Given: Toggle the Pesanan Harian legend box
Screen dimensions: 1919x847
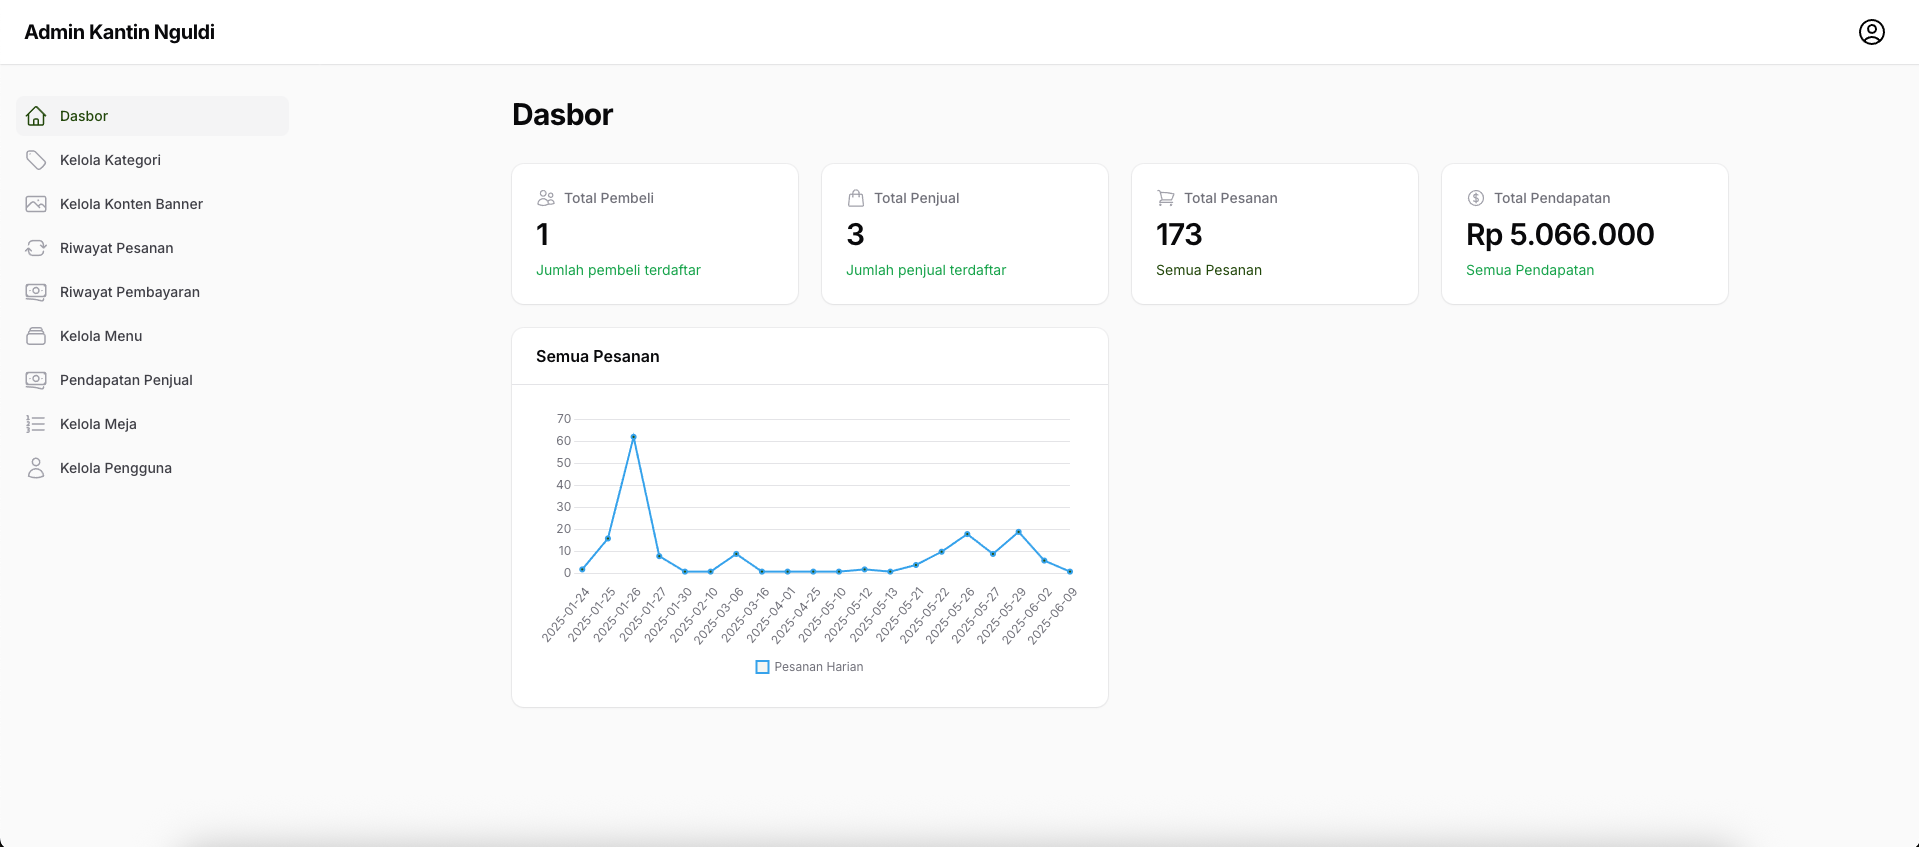Looking at the screenshot, I should point(762,667).
